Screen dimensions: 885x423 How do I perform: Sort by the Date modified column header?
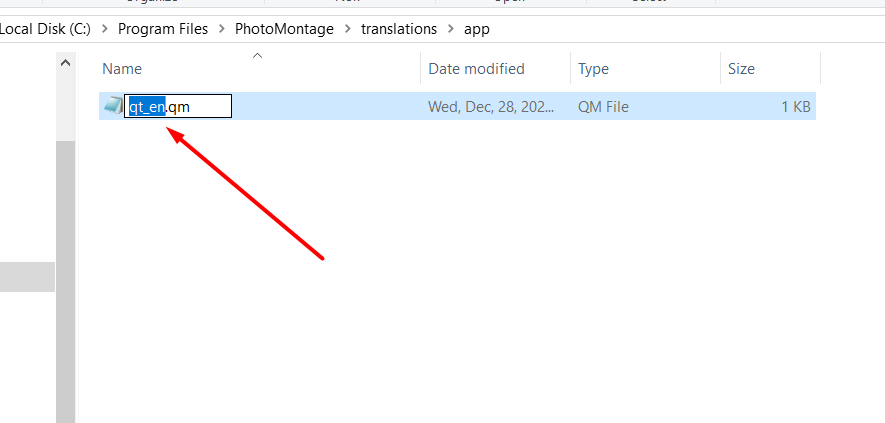point(496,69)
